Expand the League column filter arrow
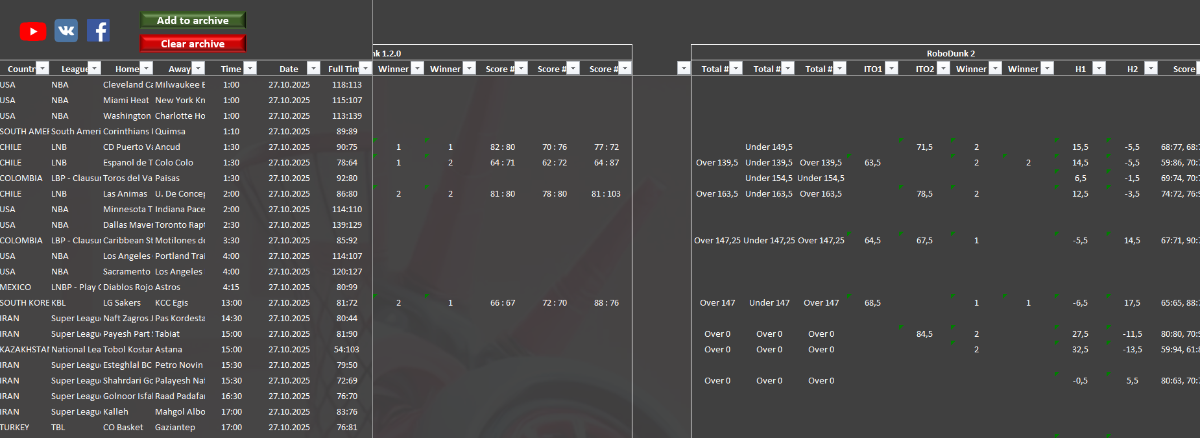Viewport: 1200px width, 438px height. [x=95, y=69]
